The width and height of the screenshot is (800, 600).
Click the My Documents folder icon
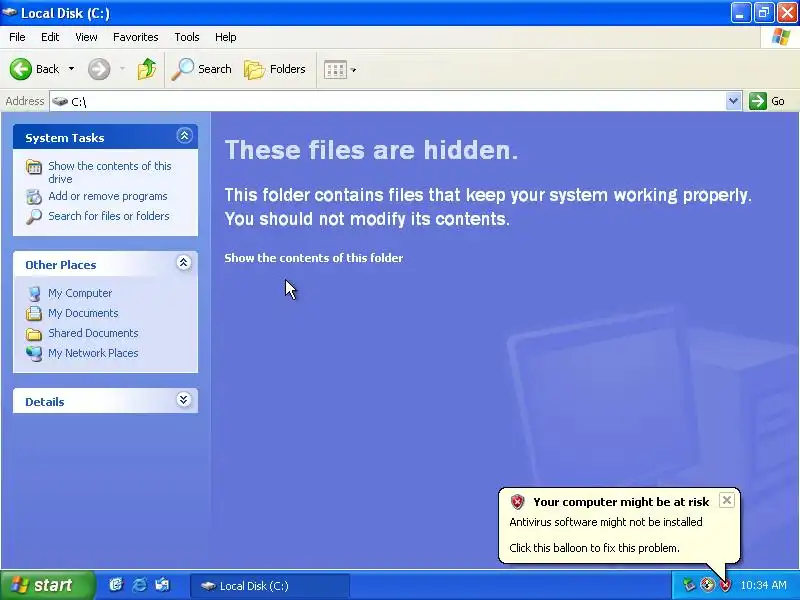(x=34, y=313)
